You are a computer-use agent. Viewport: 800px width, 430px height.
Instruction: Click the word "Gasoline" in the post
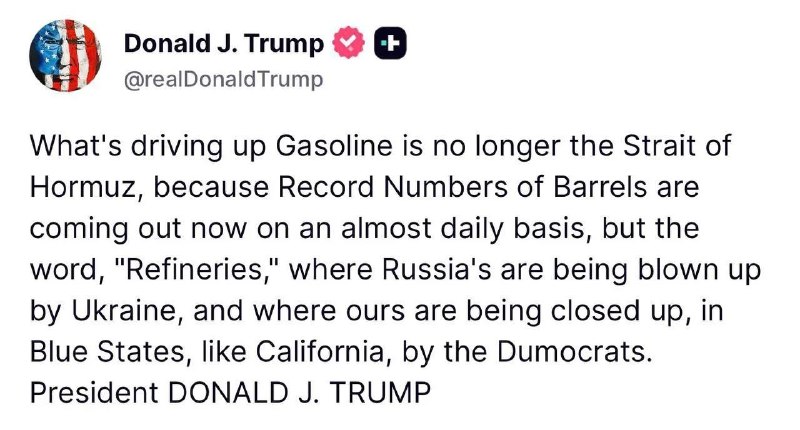click(x=334, y=146)
